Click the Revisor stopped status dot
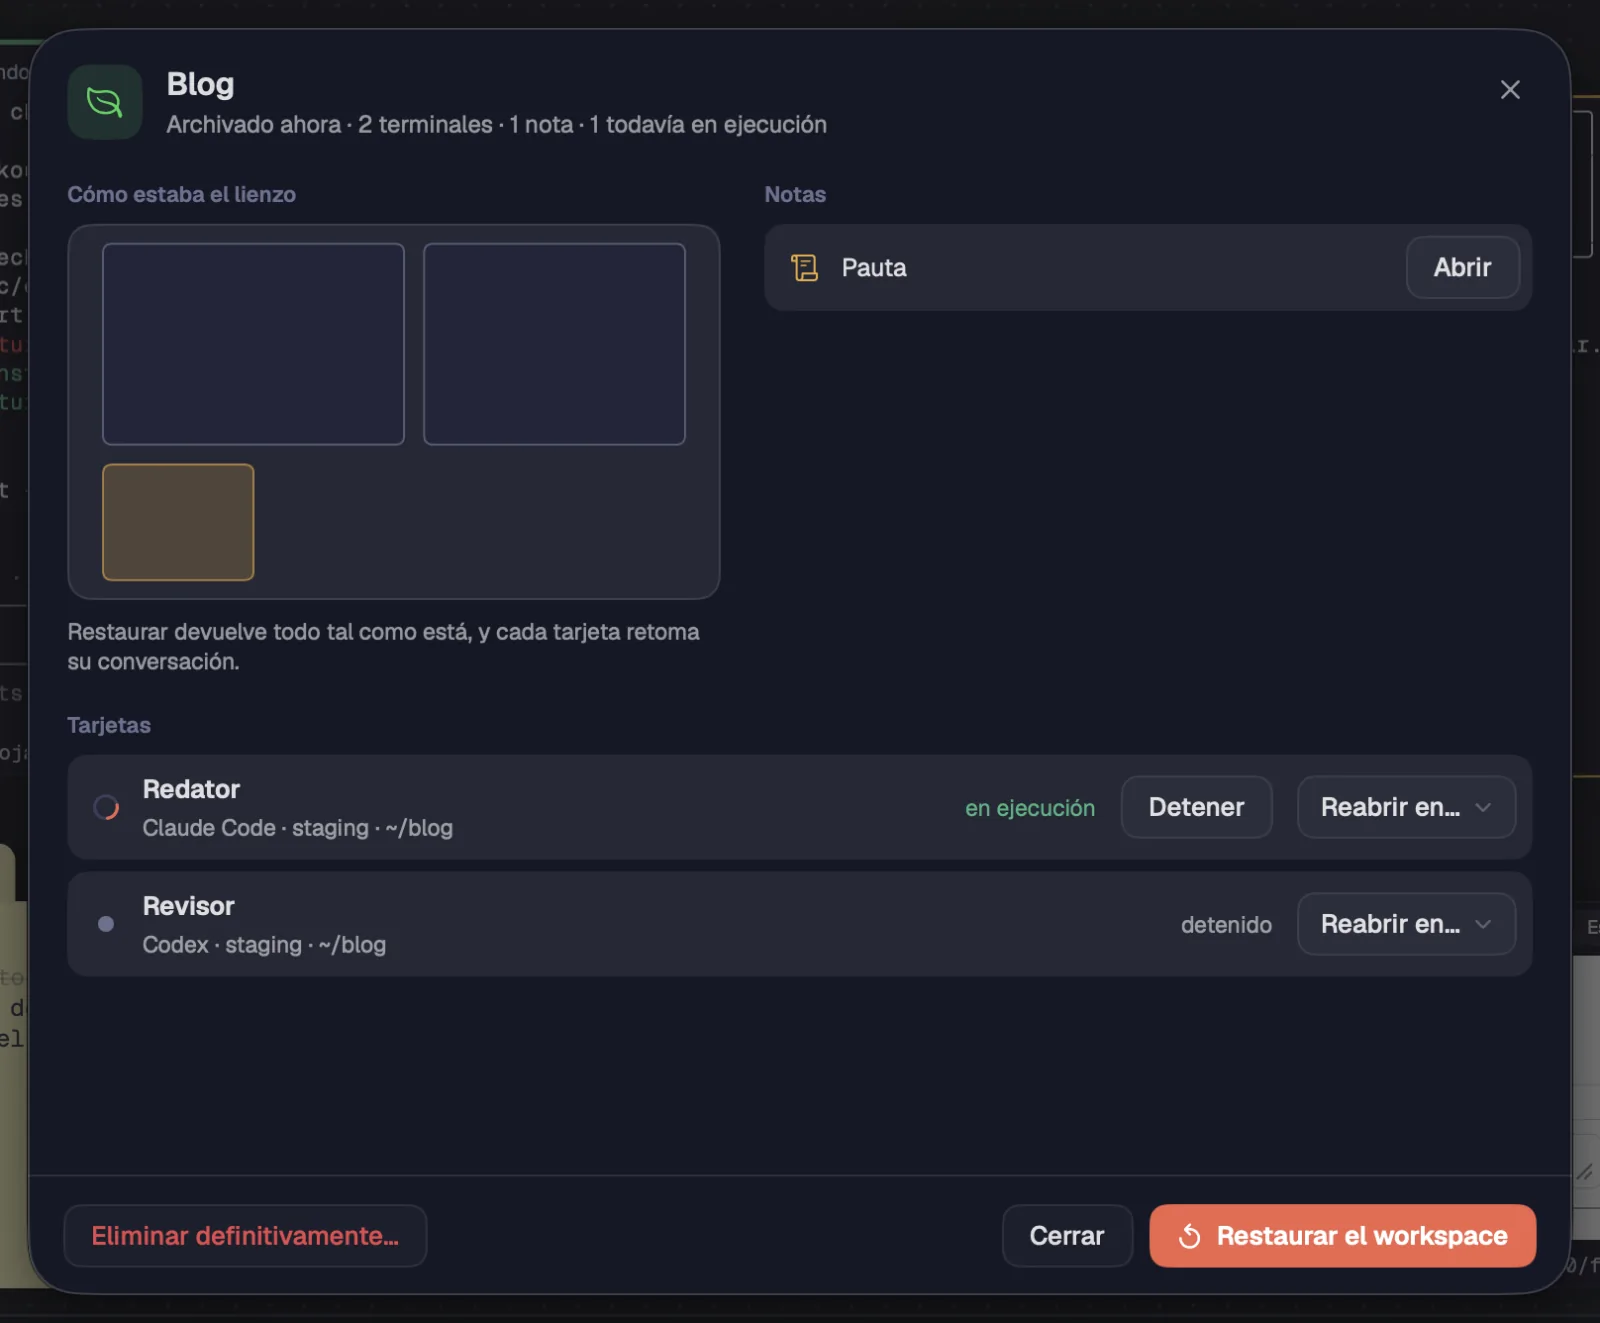This screenshot has width=1600, height=1323. (106, 924)
